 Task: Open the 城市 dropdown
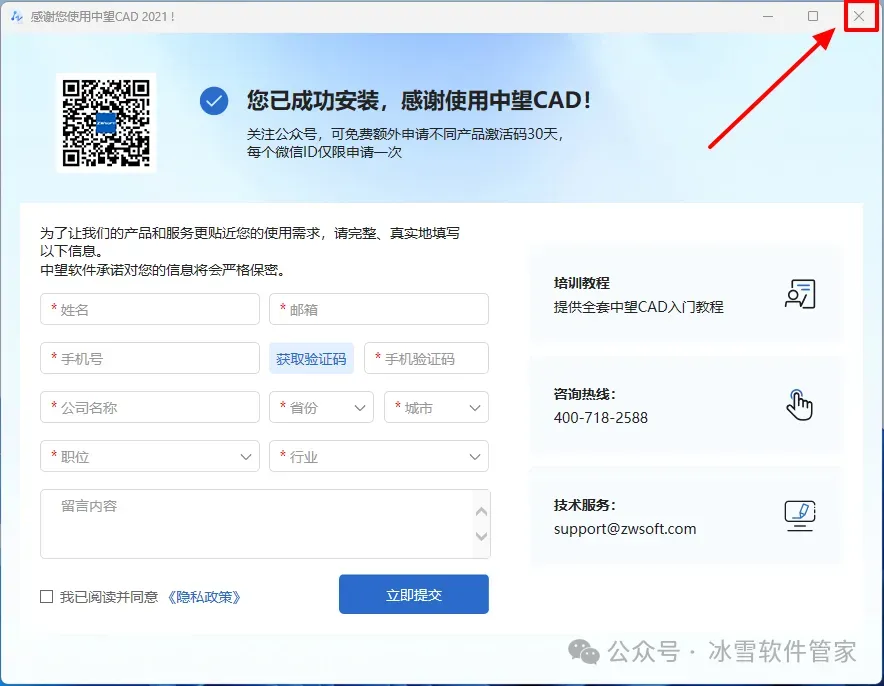point(436,408)
